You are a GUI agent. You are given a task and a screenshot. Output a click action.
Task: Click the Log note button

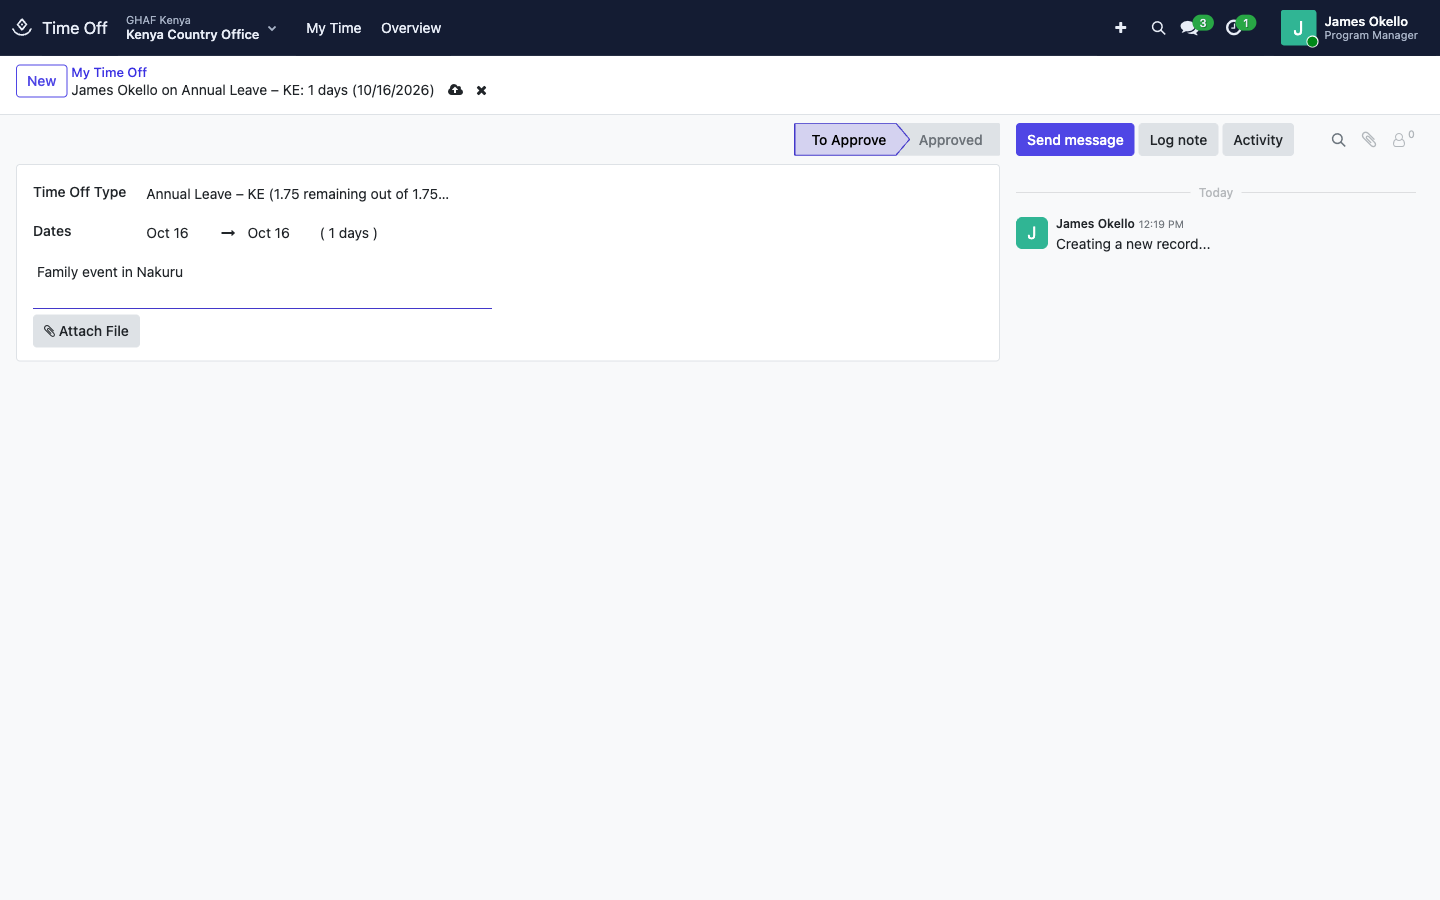[1178, 140]
